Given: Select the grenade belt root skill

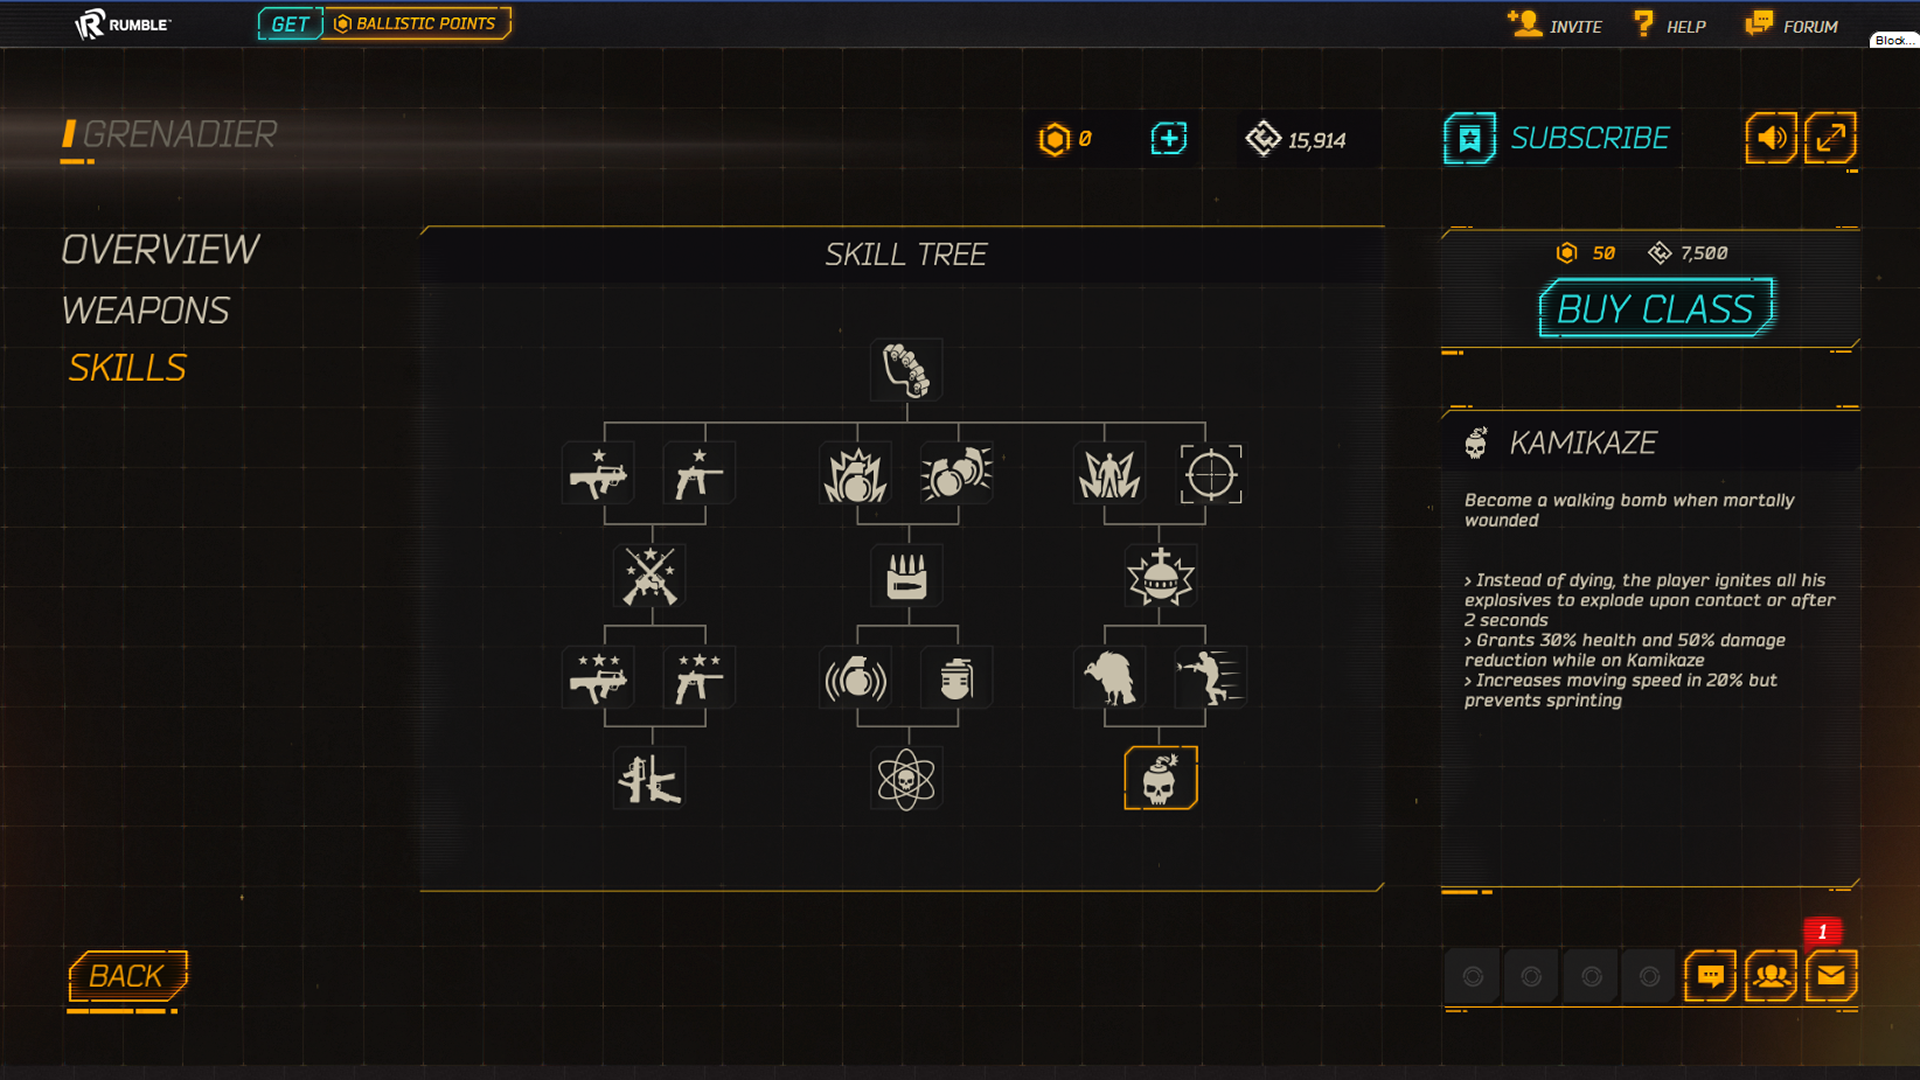Looking at the screenshot, I should (x=907, y=370).
